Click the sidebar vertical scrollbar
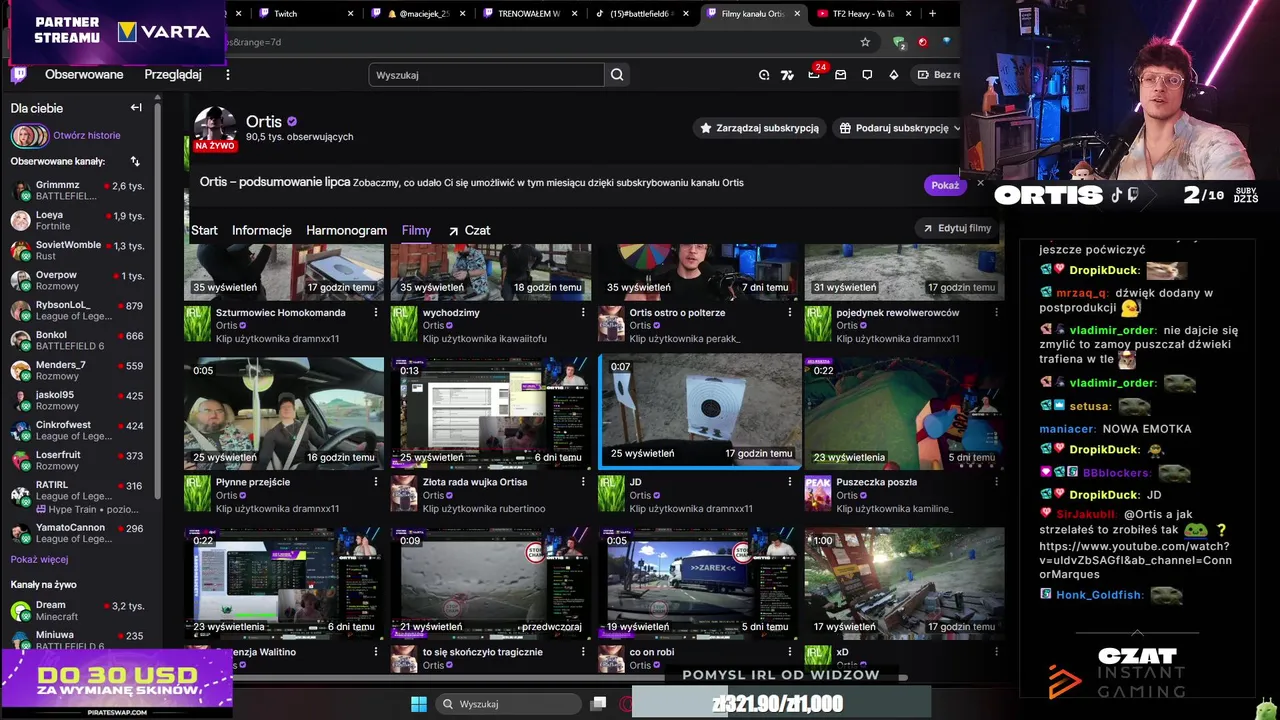The image size is (1280, 720). [x=158, y=300]
